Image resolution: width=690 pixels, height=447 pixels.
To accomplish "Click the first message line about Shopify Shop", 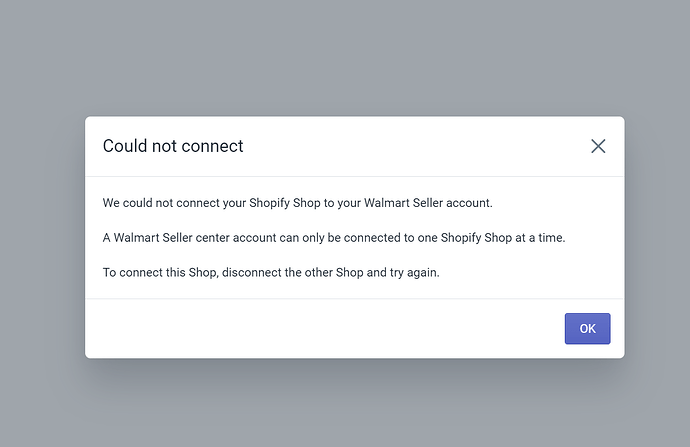I will point(297,203).
